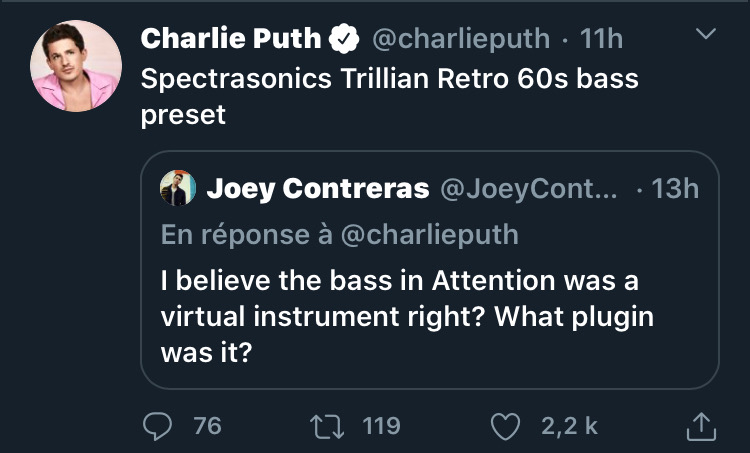750x453 pixels.
Task: Expand the tweet options chevron menu
Action: pos(706,35)
